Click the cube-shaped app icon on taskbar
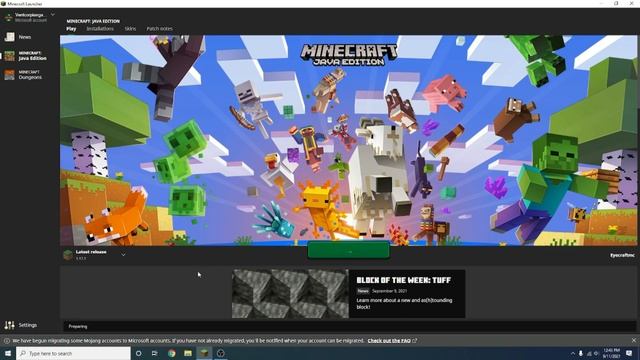The width and height of the screenshot is (640, 360). (220, 353)
